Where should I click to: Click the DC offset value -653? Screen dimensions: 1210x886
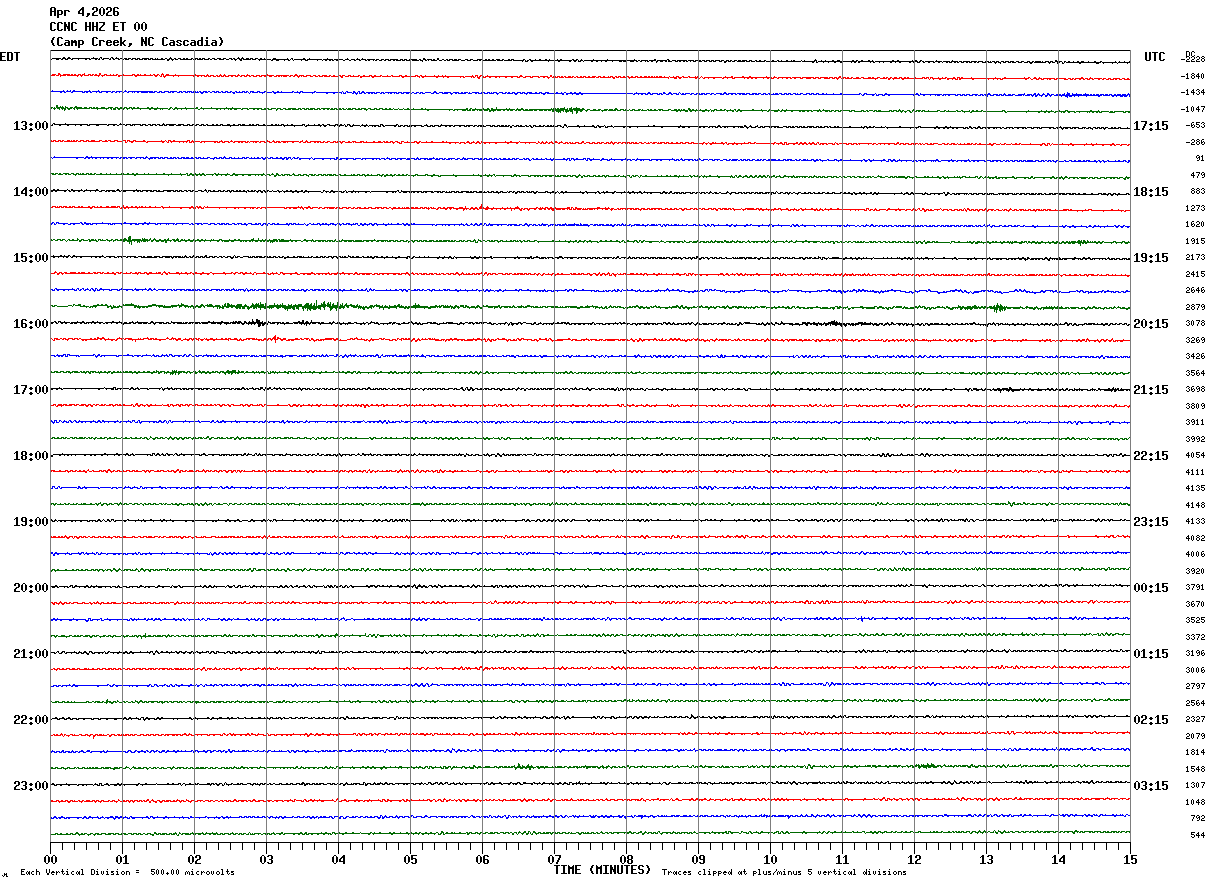(1195, 126)
